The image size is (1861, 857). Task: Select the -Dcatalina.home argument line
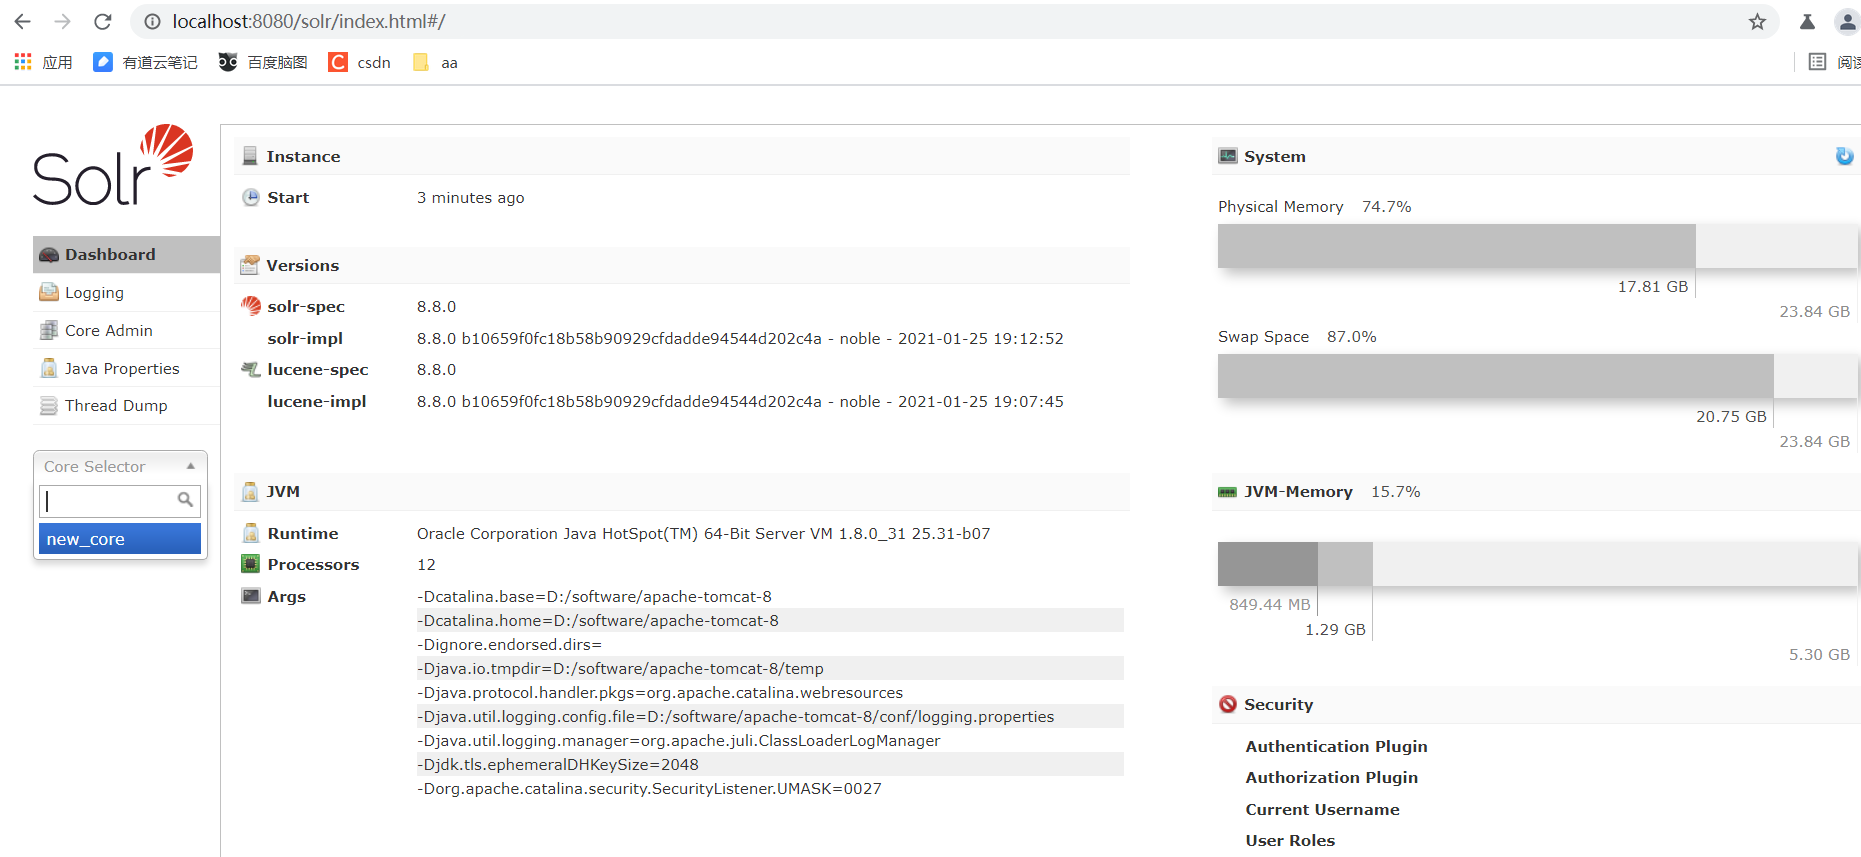click(770, 620)
